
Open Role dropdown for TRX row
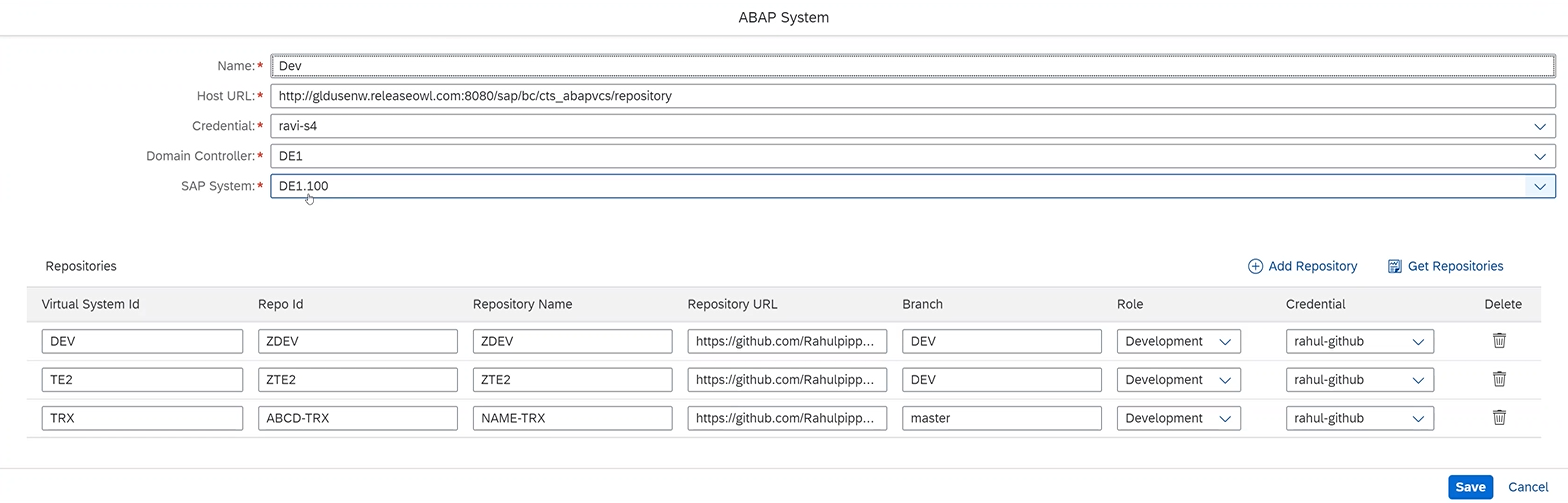(1224, 418)
